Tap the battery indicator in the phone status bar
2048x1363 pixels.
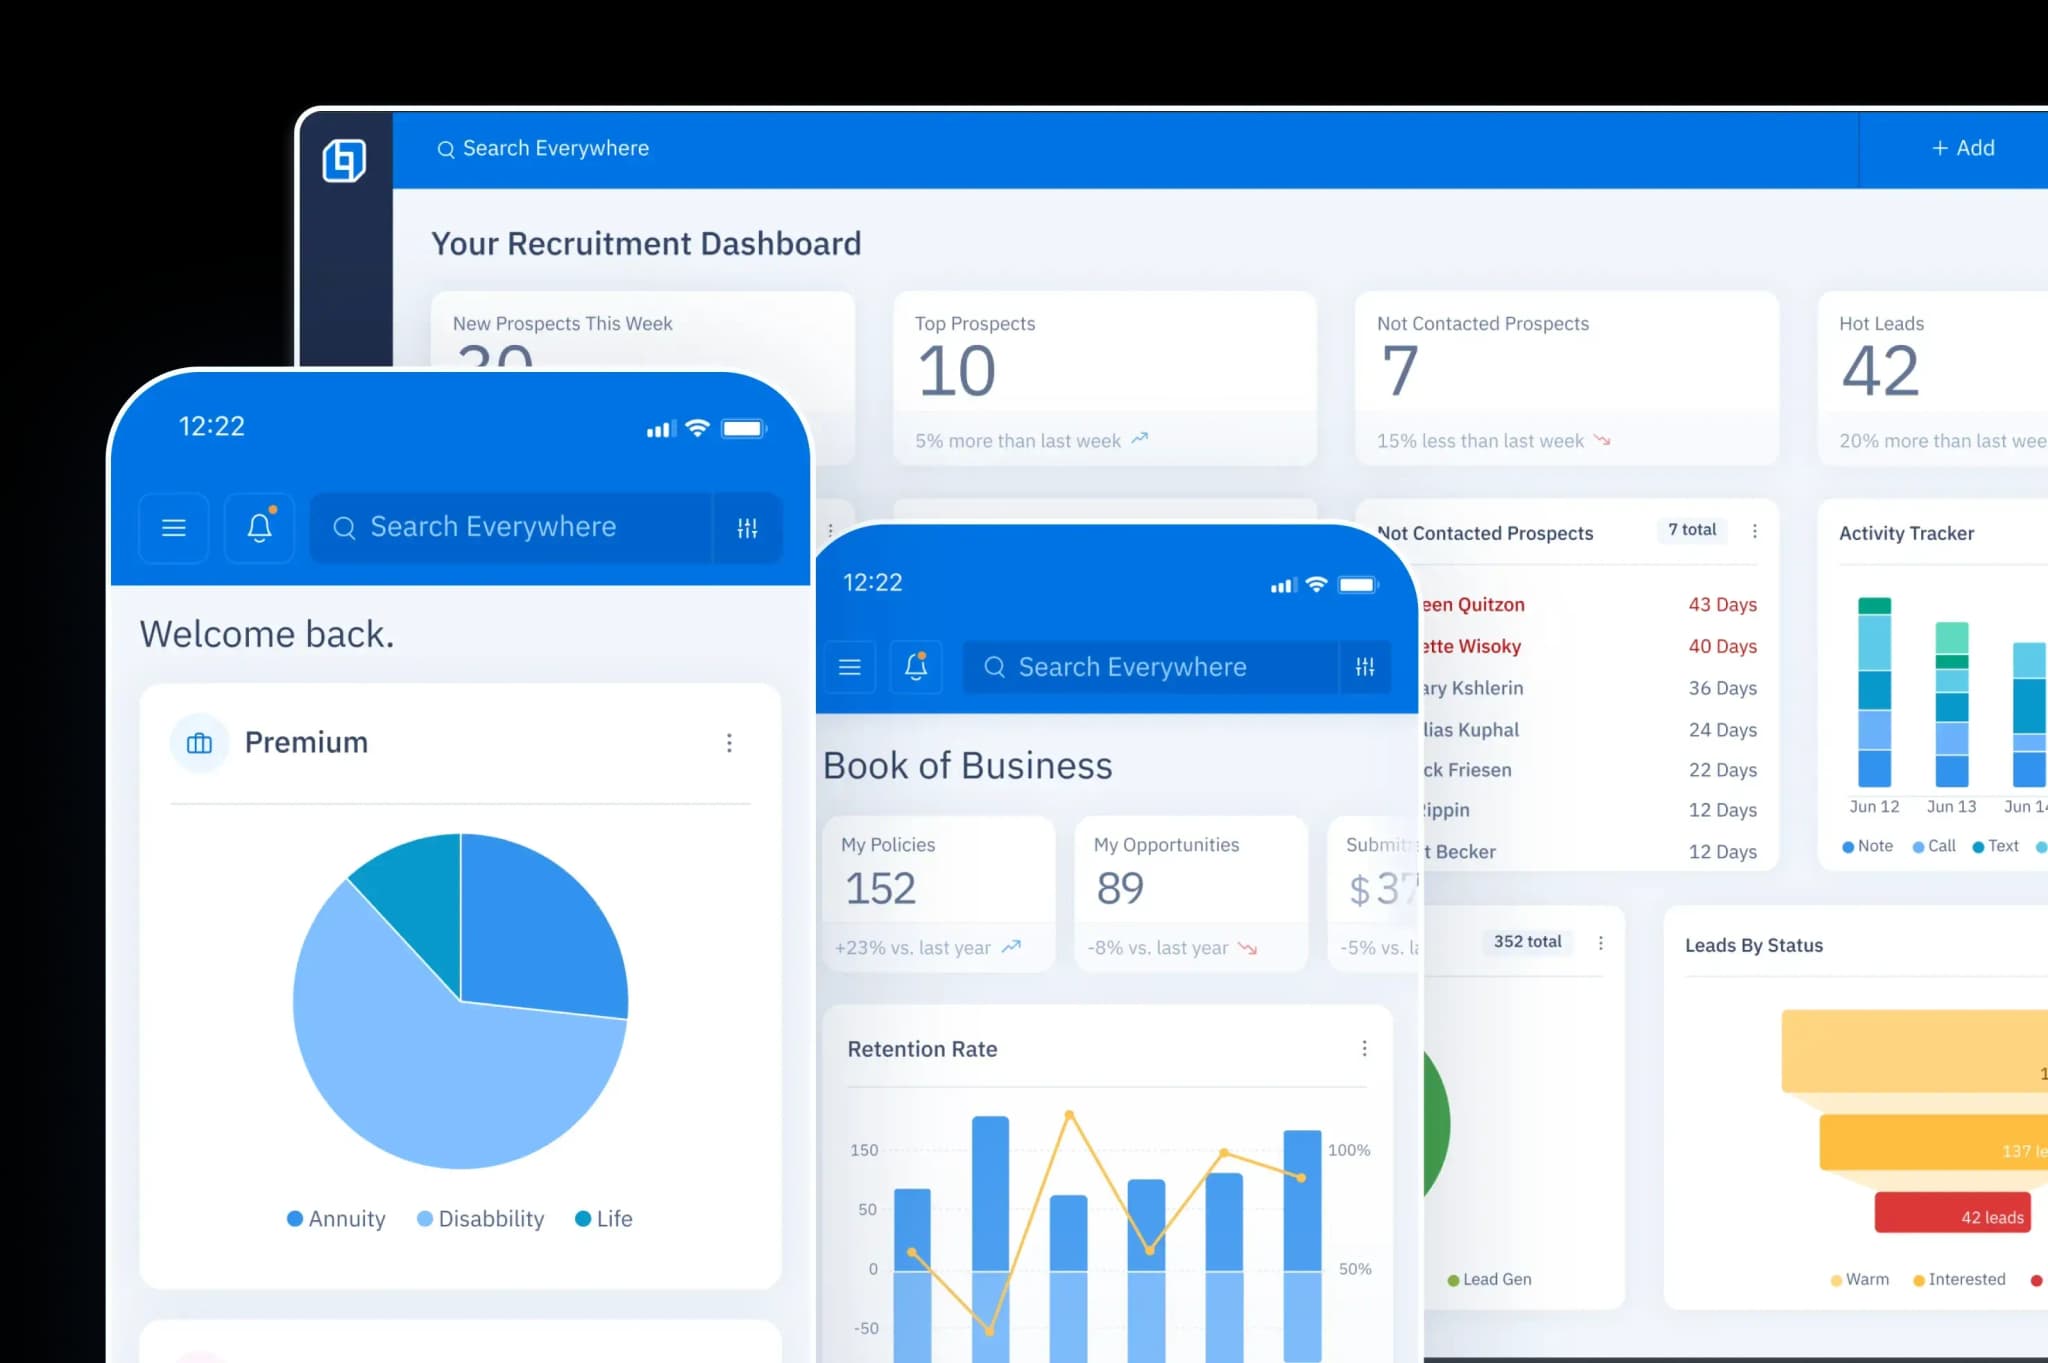(744, 428)
